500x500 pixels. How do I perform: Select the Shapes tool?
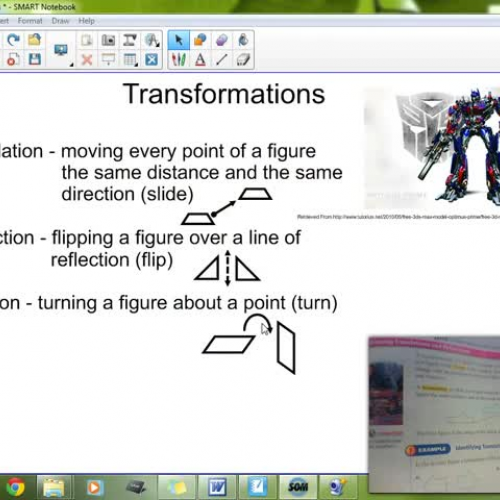[x=200, y=40]
